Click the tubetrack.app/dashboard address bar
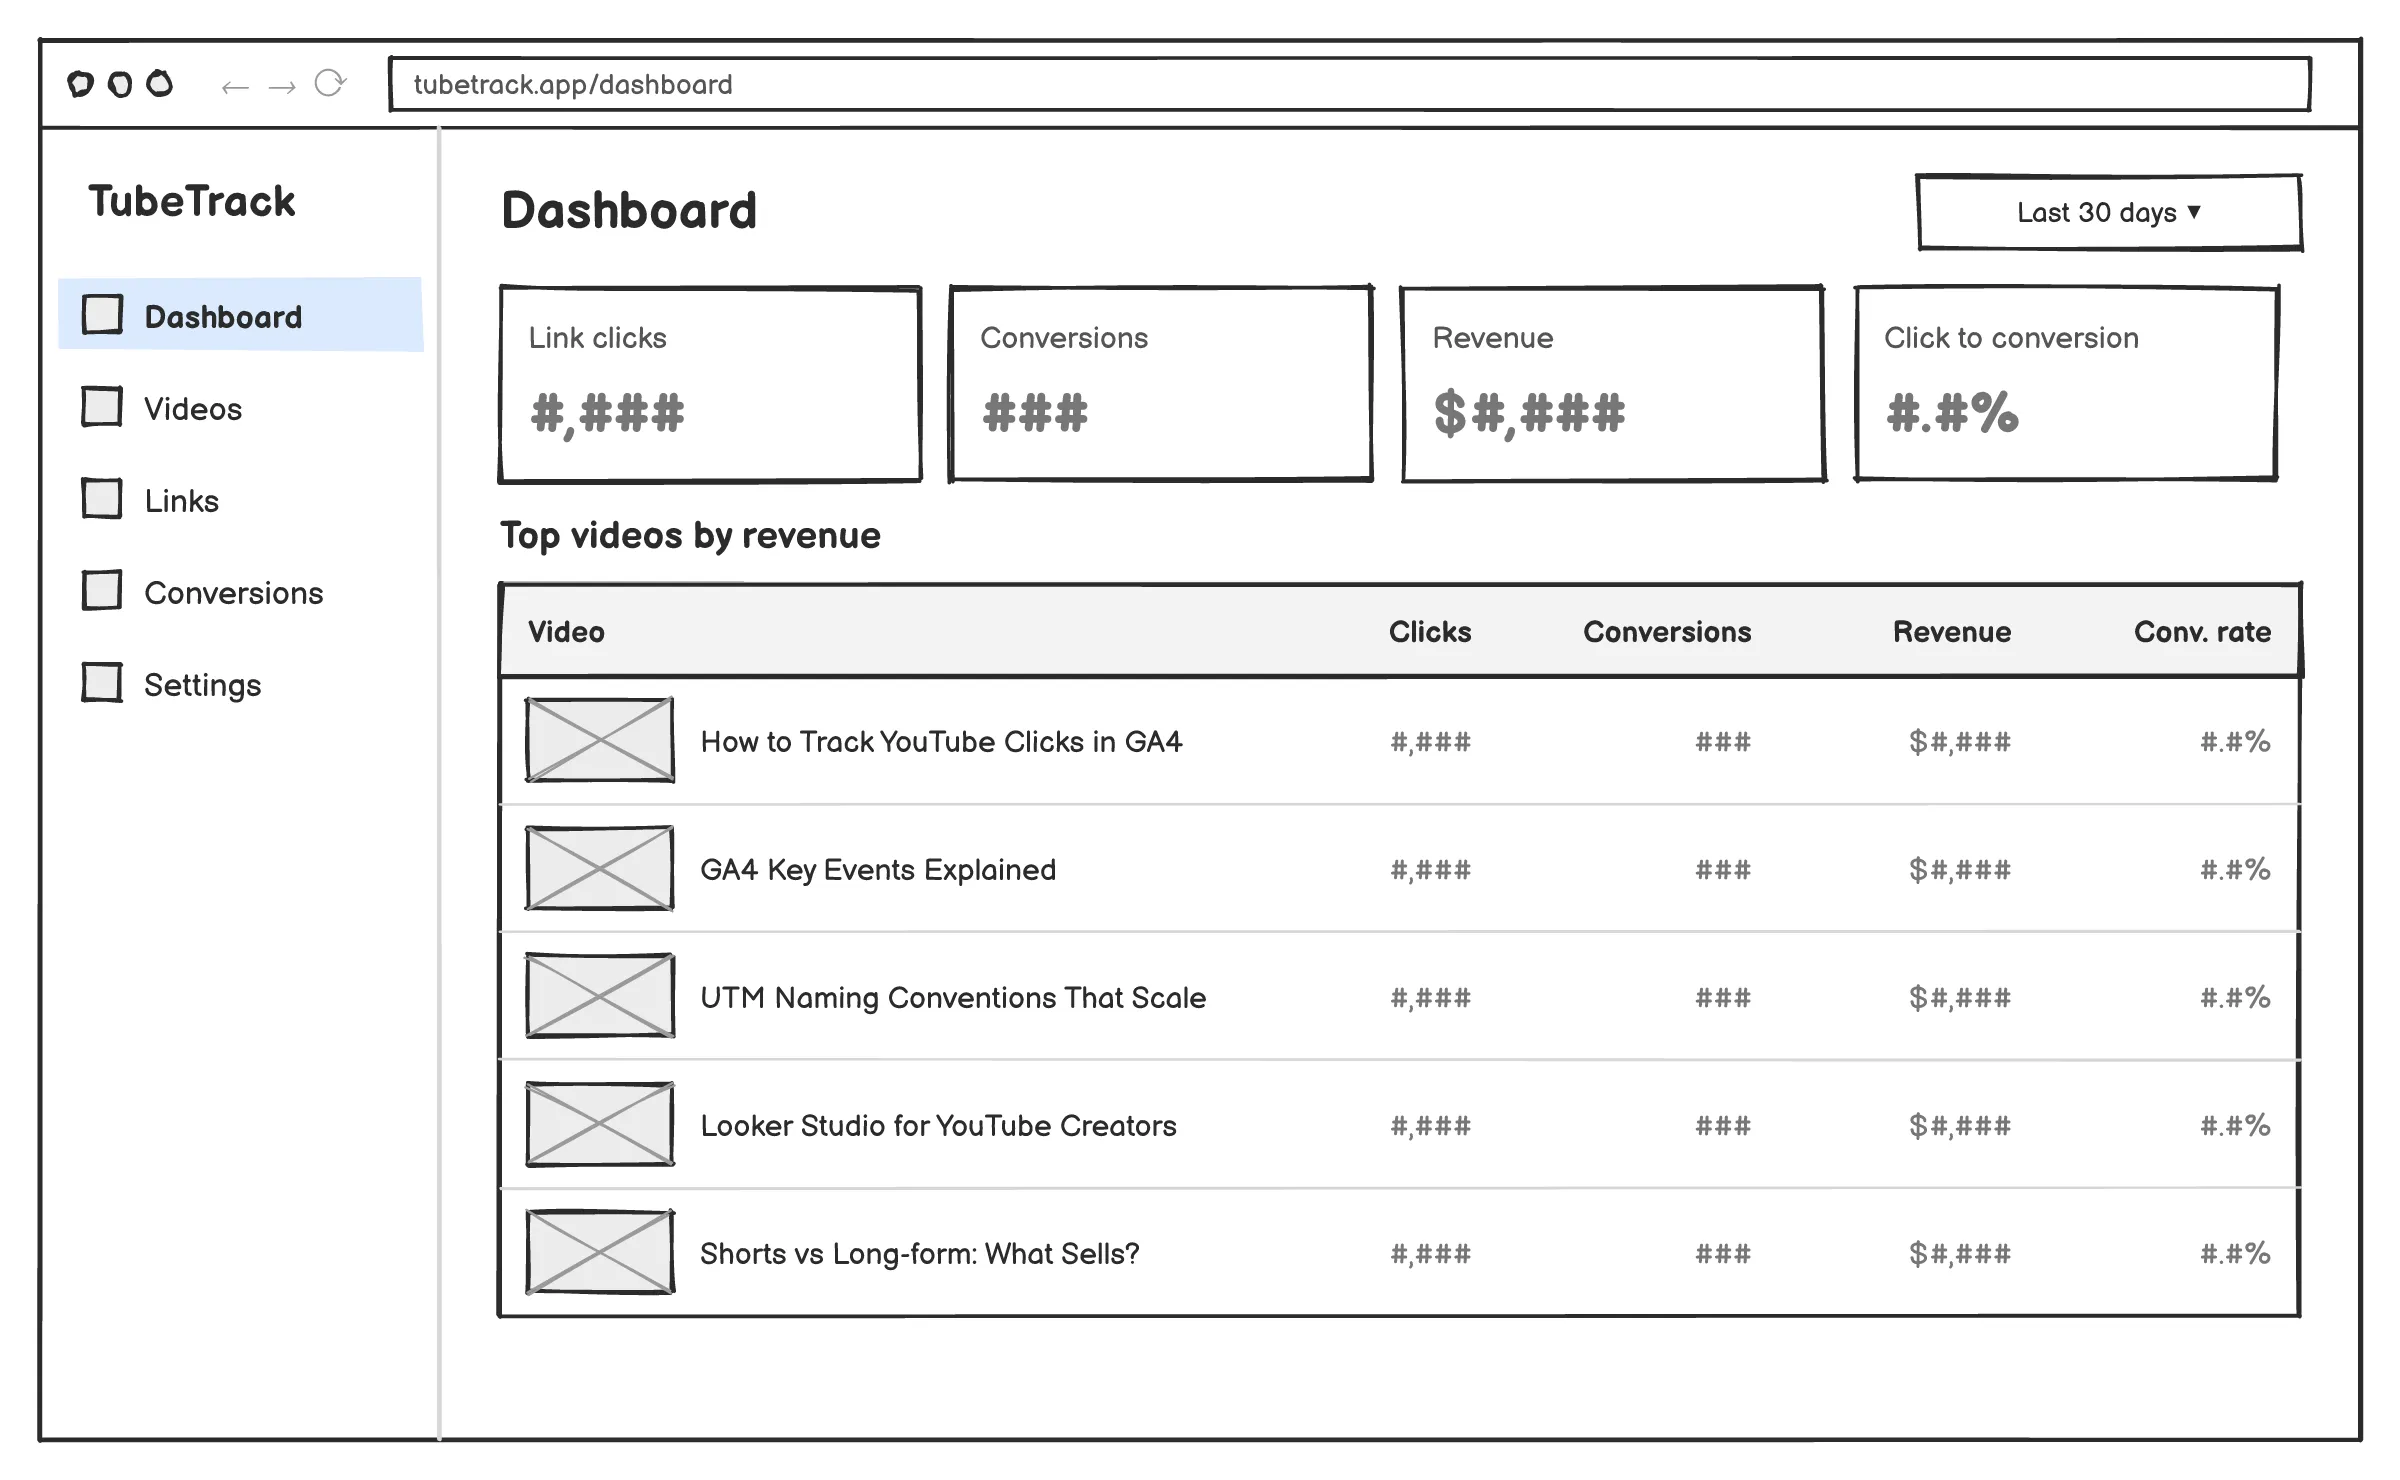Image resolution: width=2400 pixels, height=1480 pixels. 1350,84
